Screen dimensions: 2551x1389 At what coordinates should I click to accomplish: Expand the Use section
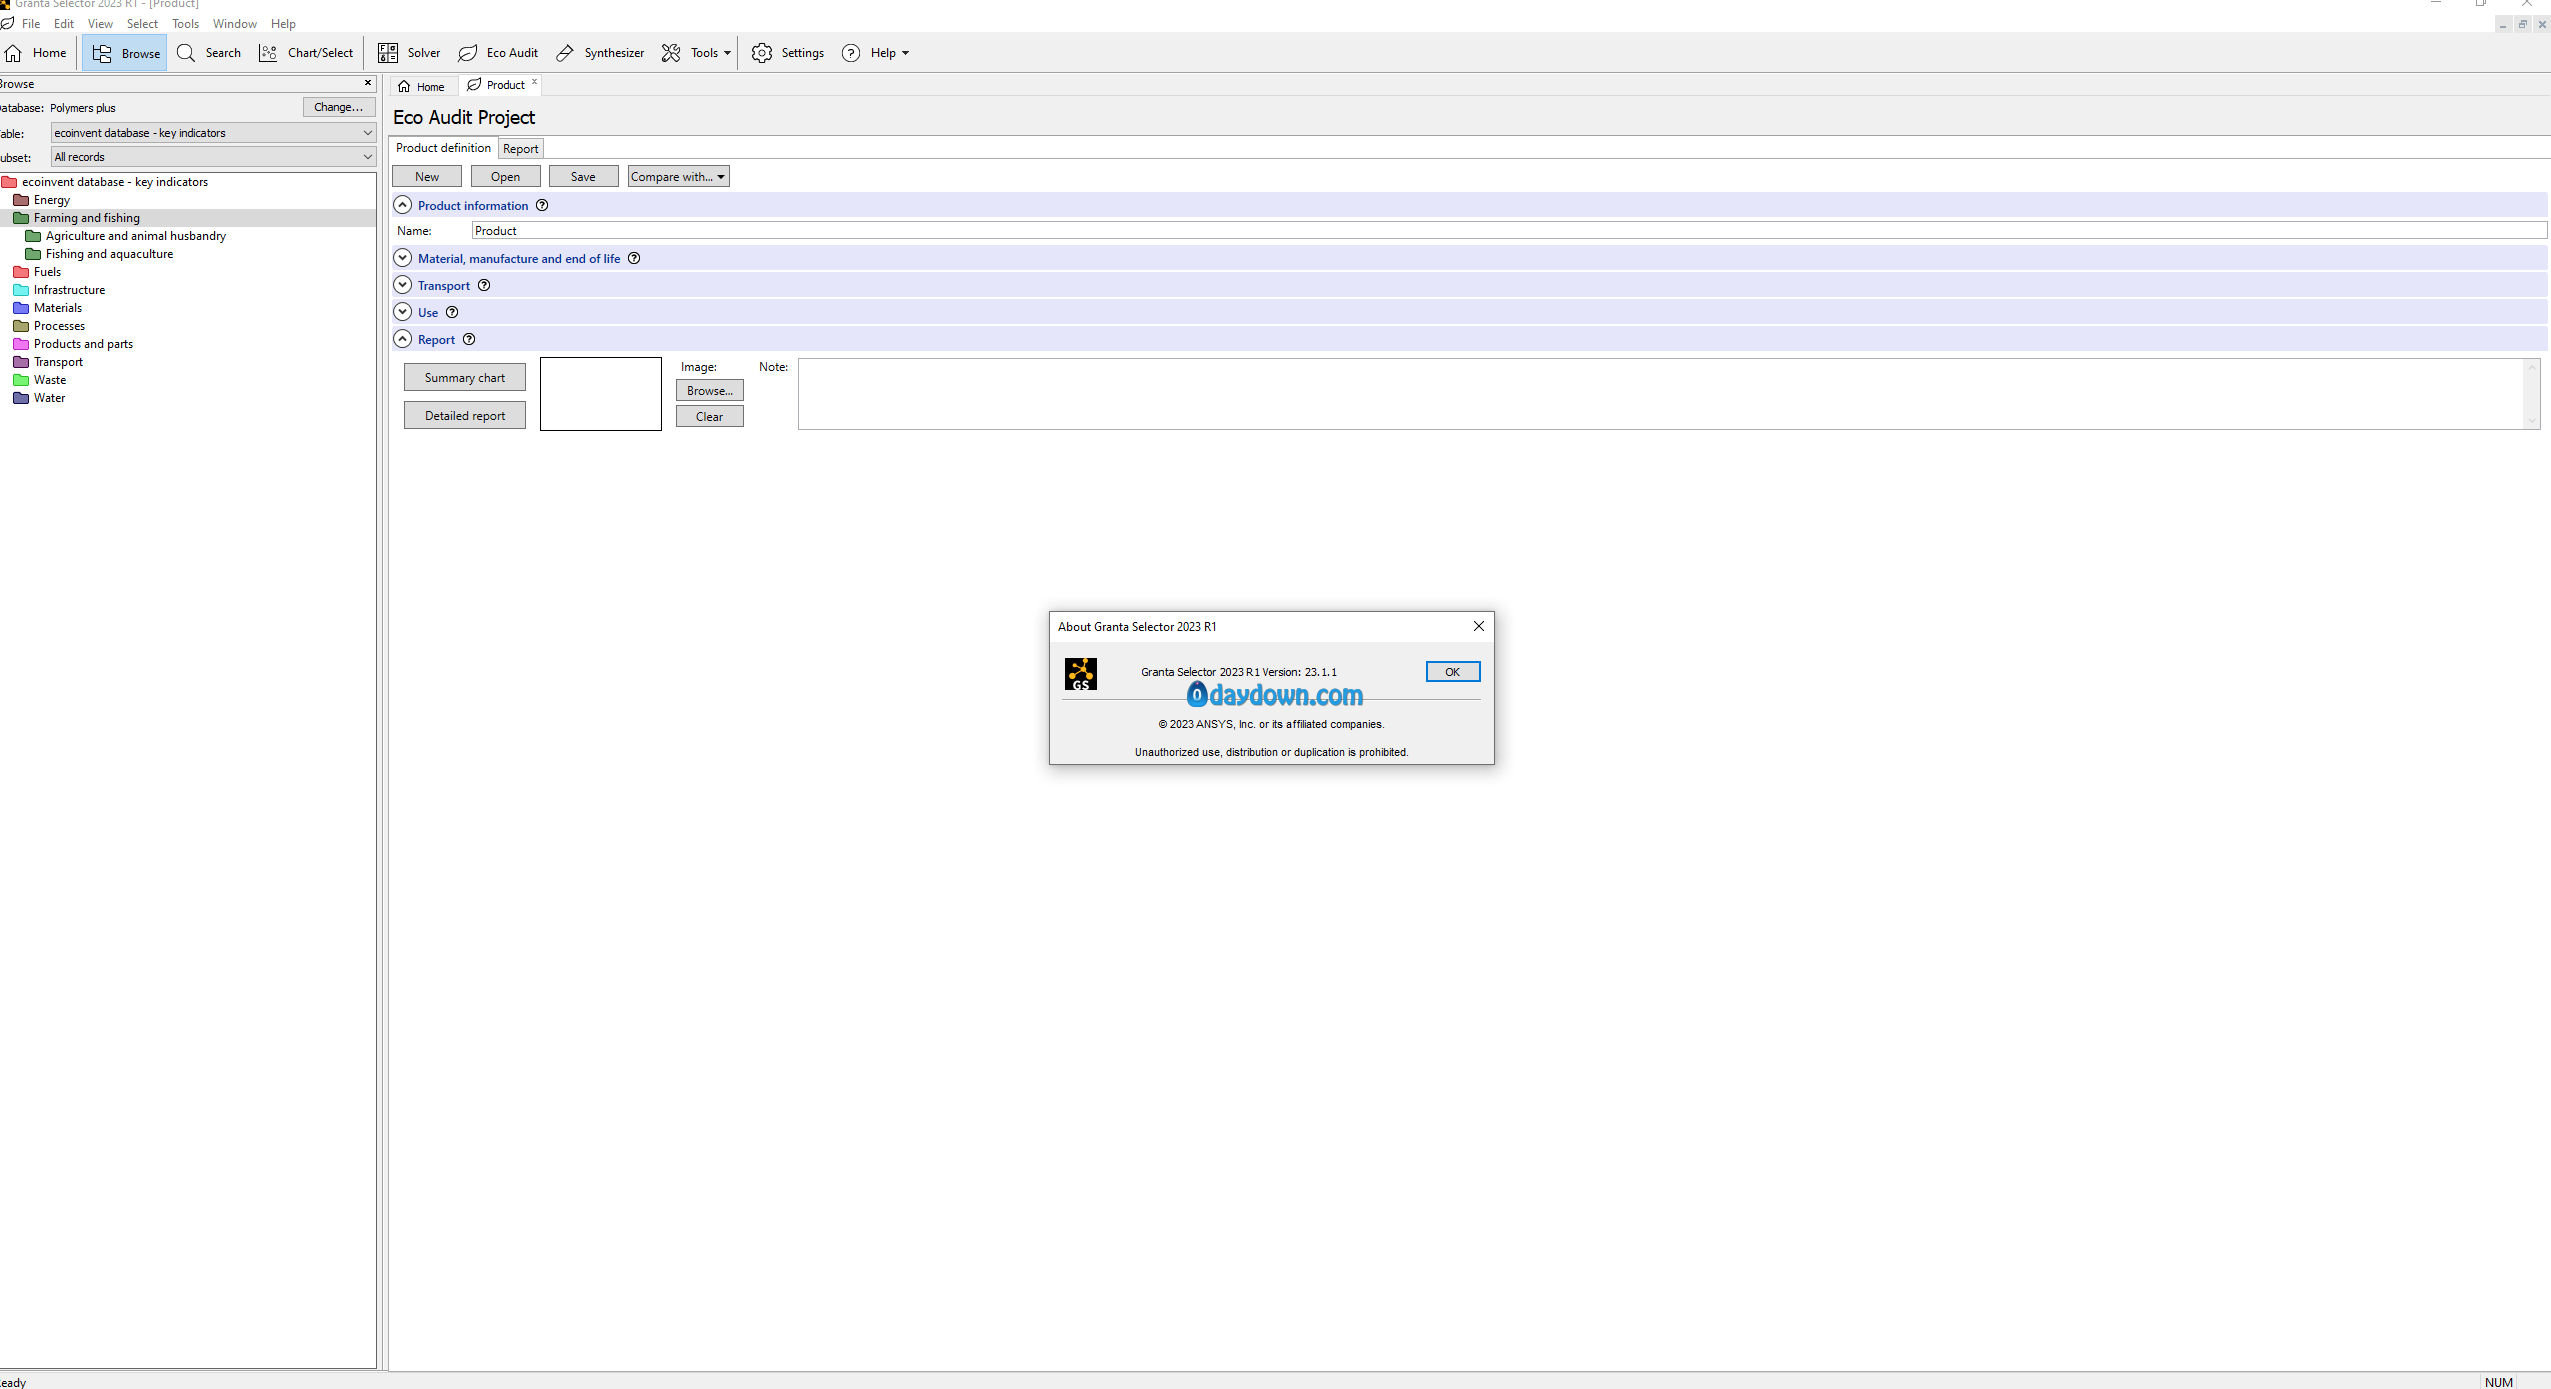[x=403, y=312]
